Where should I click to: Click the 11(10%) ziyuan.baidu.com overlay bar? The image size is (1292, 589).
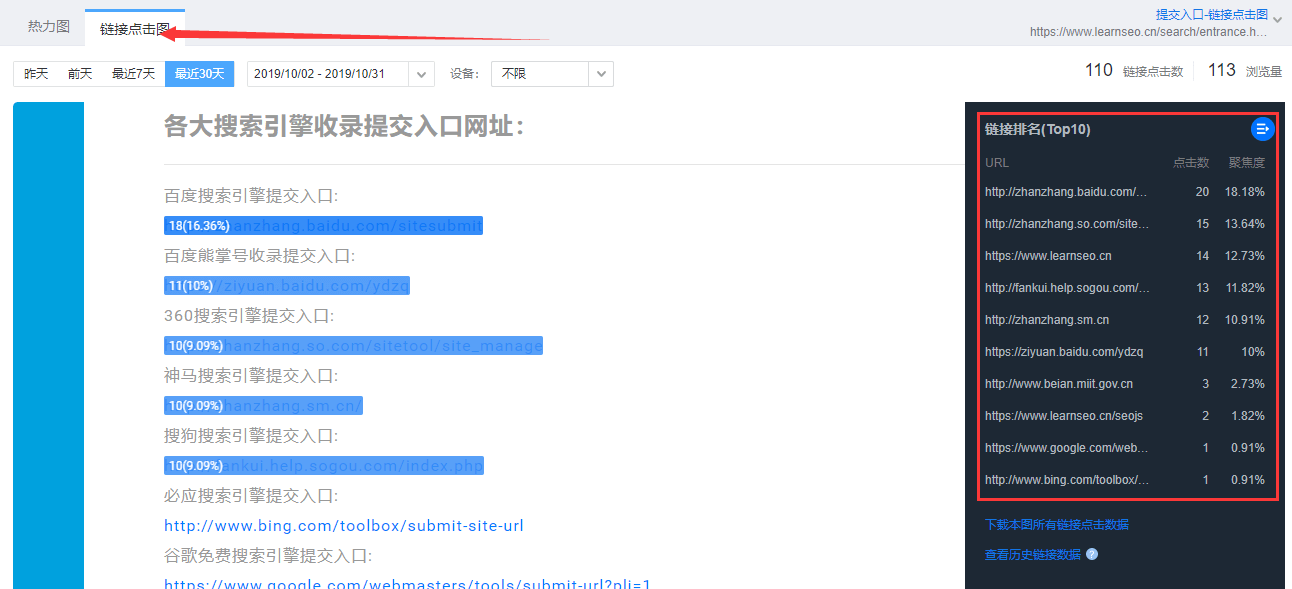(287, 286)
